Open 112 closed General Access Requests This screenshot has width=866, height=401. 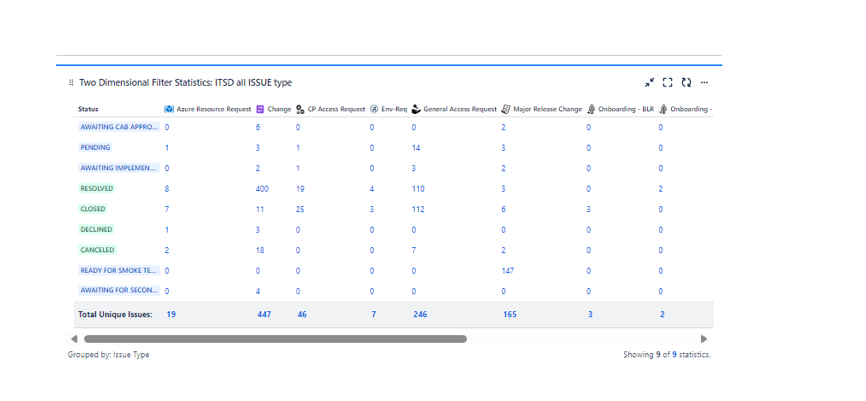(418, 209)
